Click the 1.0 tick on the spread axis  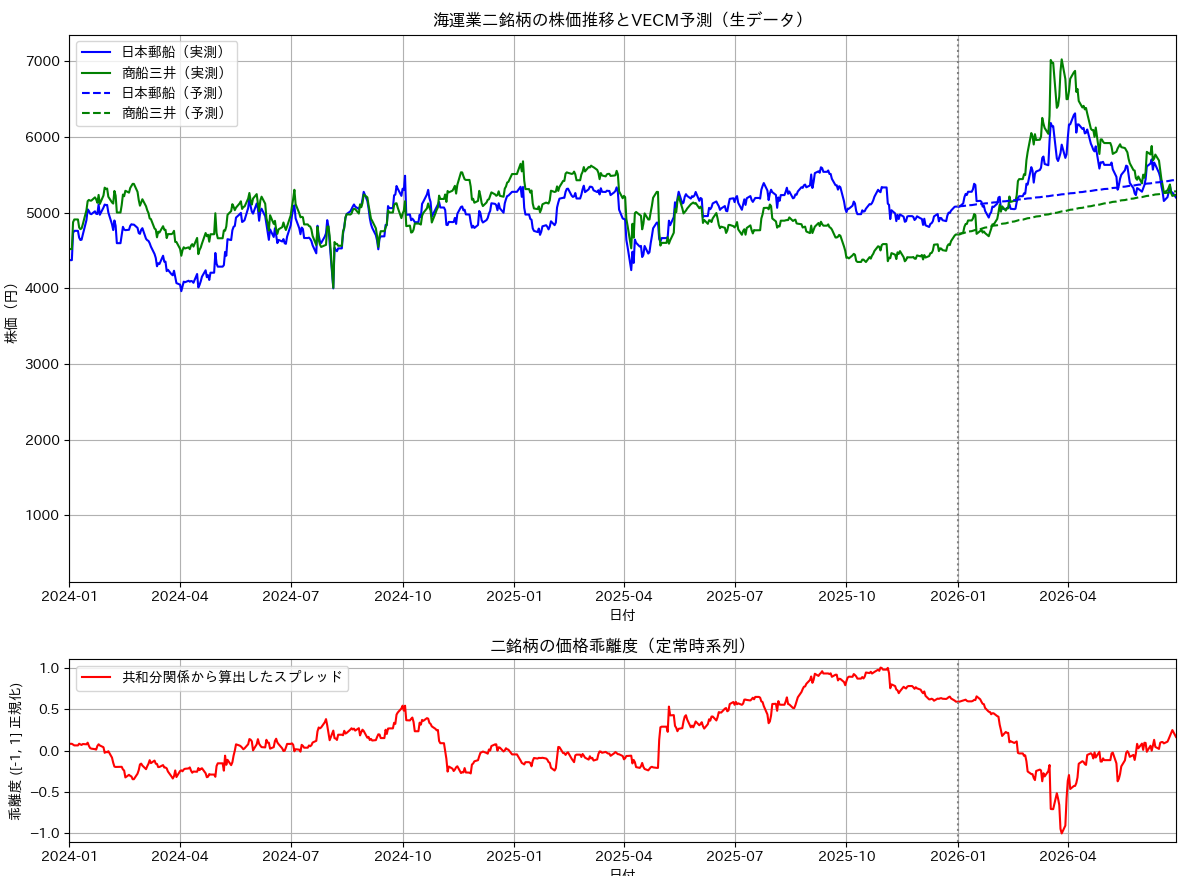pyautogui.click(x=49, y=668)
